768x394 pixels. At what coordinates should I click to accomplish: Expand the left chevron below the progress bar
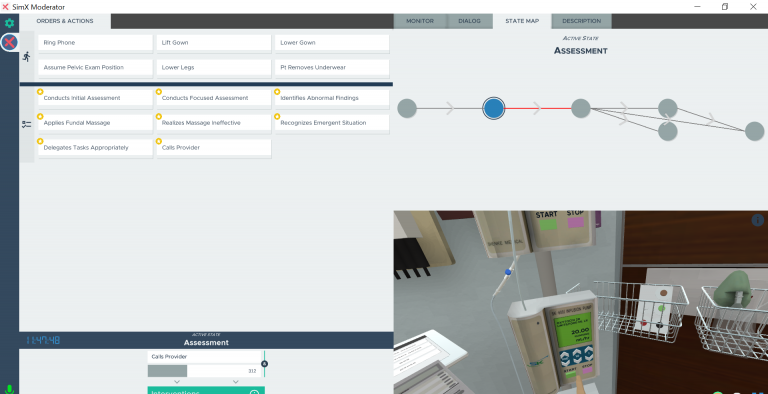[x=177, y=382]
